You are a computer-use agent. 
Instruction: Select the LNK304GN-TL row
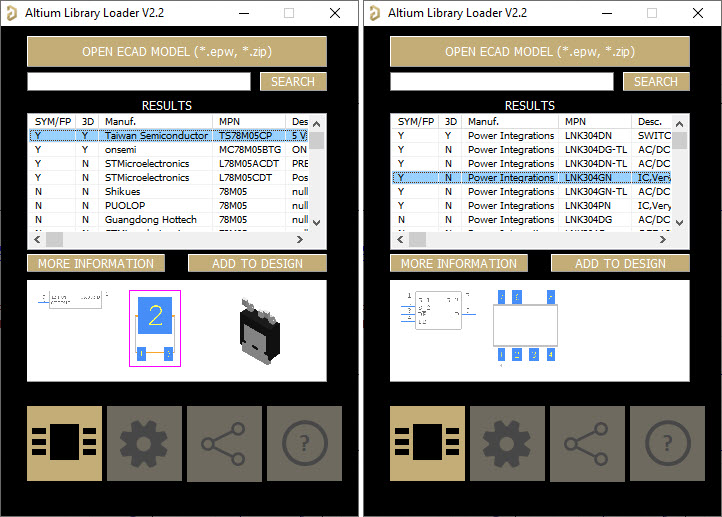tap(531, 192)
